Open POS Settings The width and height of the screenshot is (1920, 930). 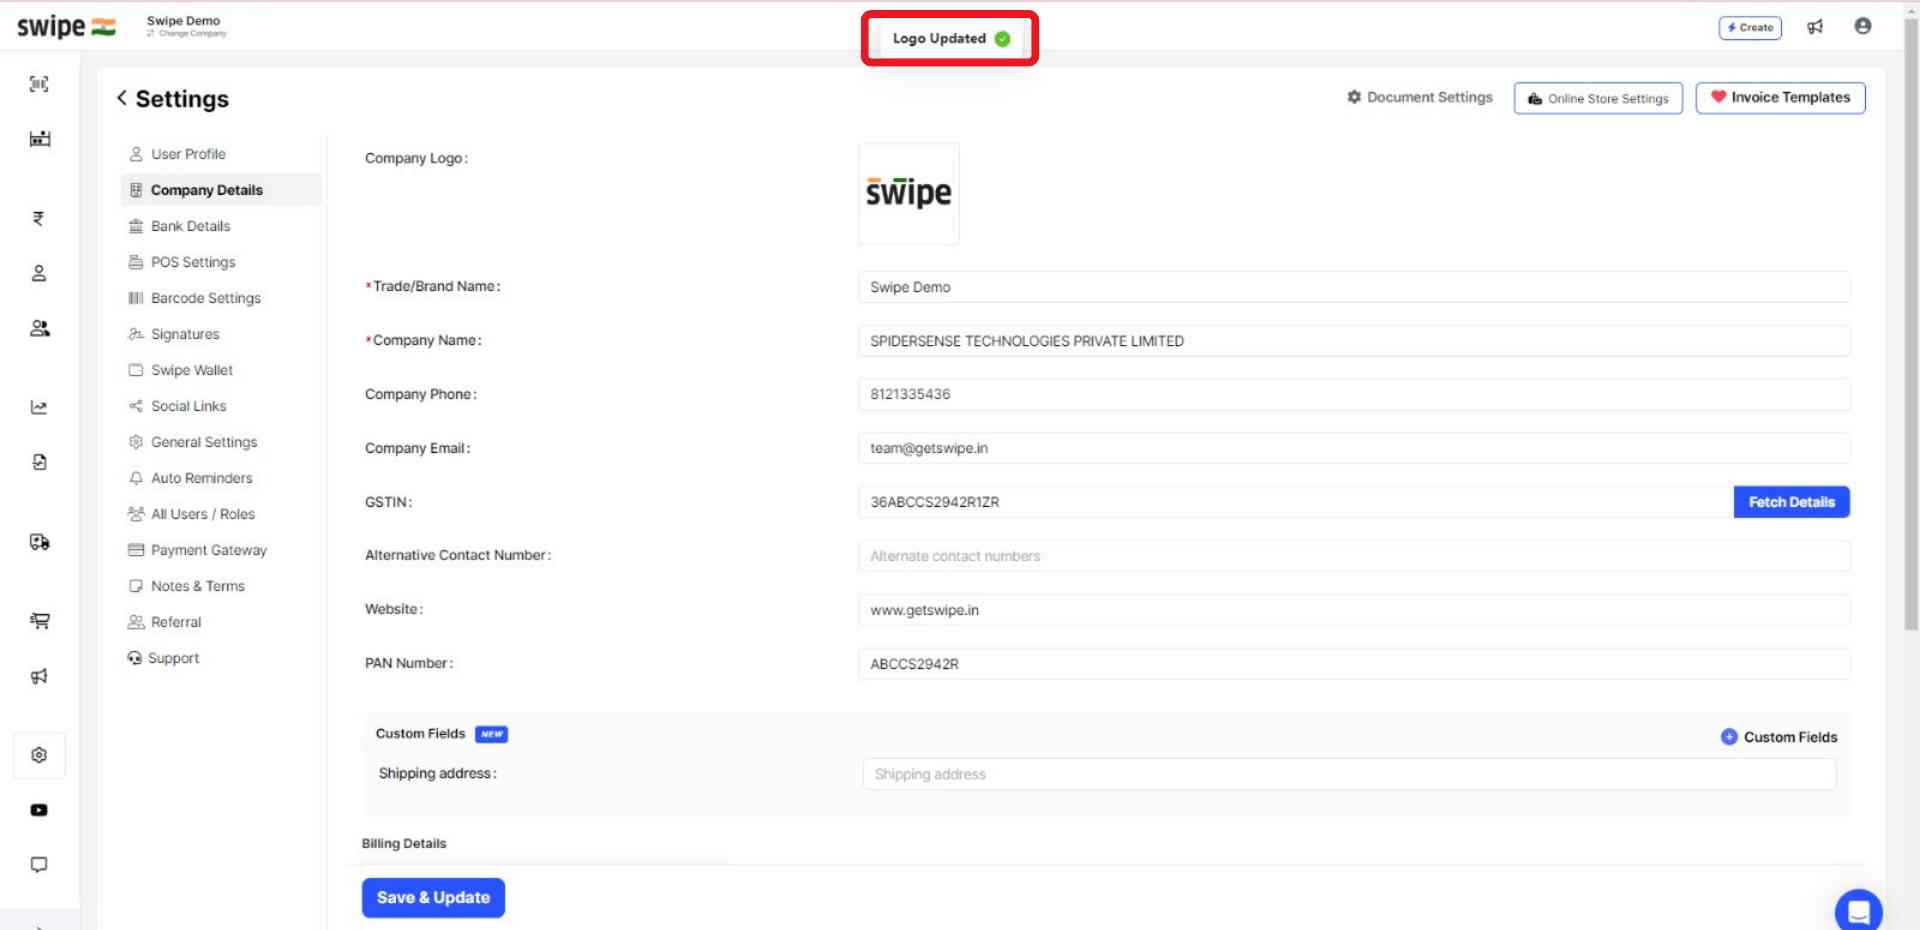tap(221, 262)
